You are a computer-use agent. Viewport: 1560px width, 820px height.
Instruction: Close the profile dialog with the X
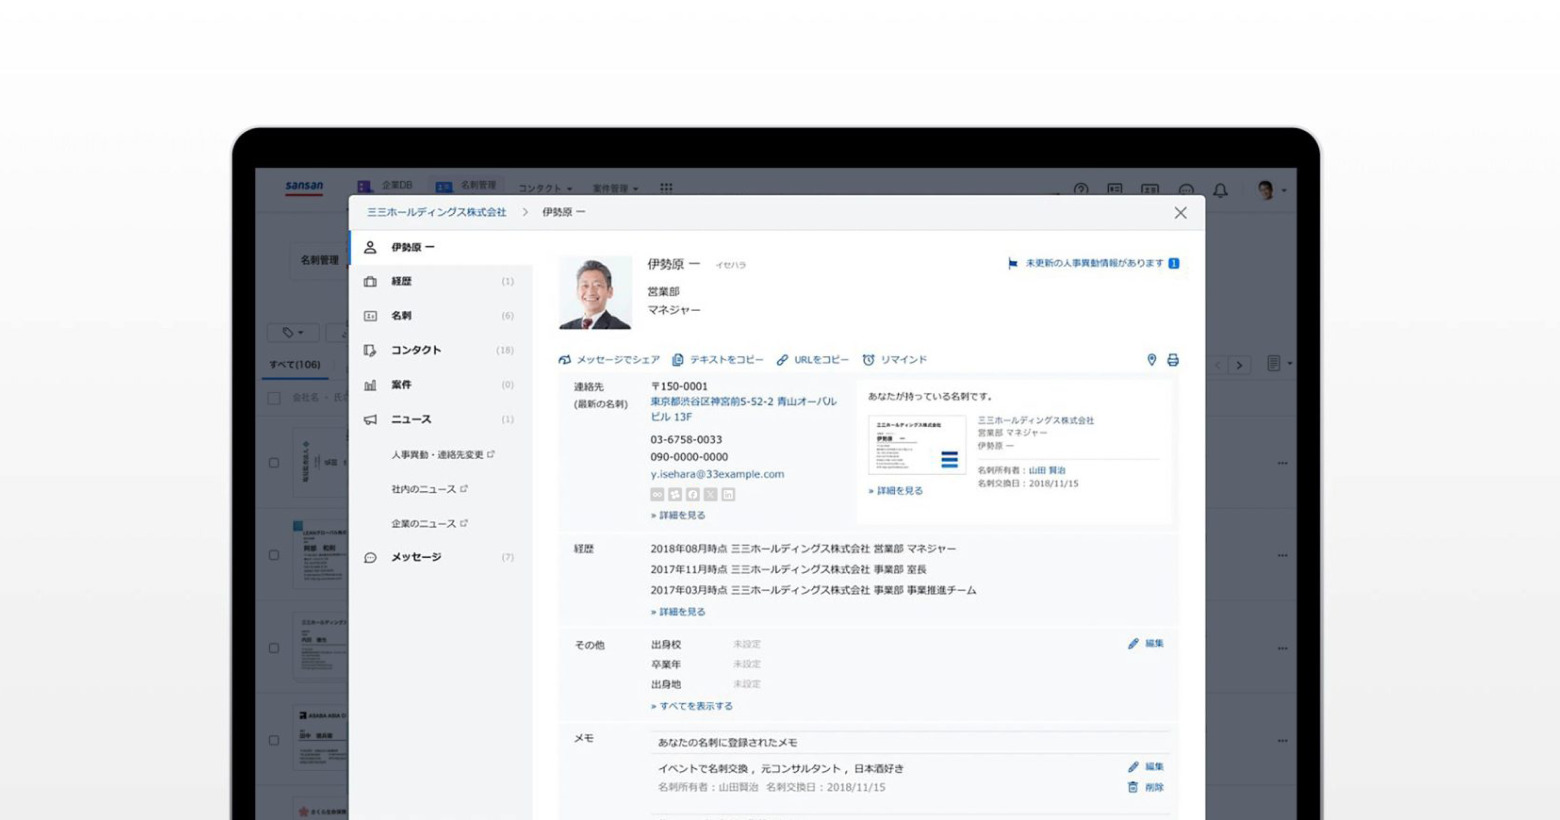(x=1181, y=213)
